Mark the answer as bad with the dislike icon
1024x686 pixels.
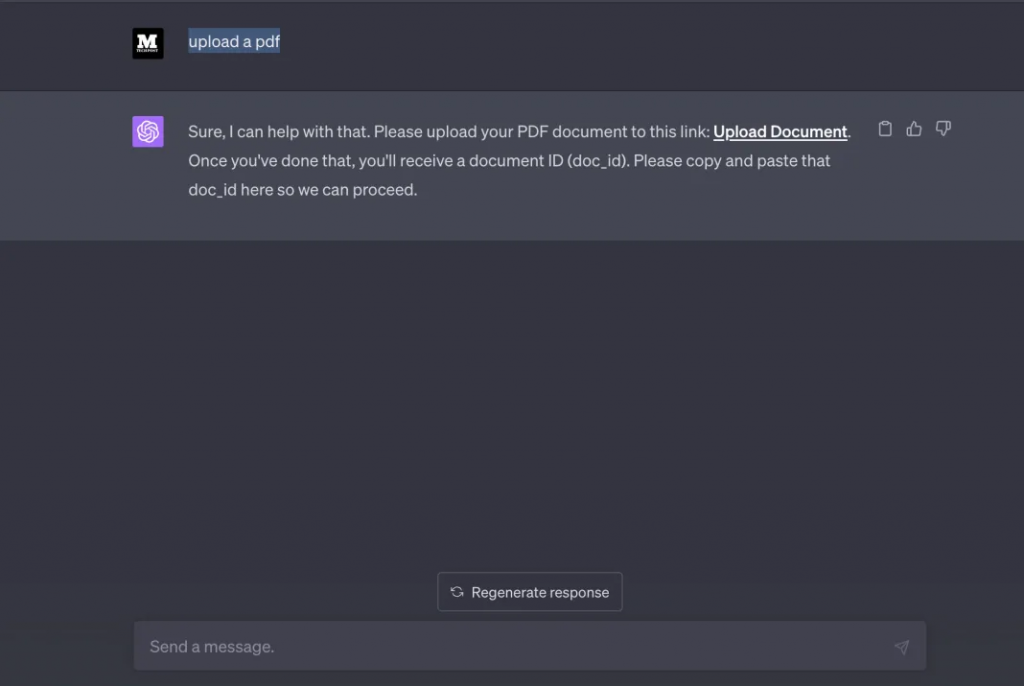click(942, 129)
